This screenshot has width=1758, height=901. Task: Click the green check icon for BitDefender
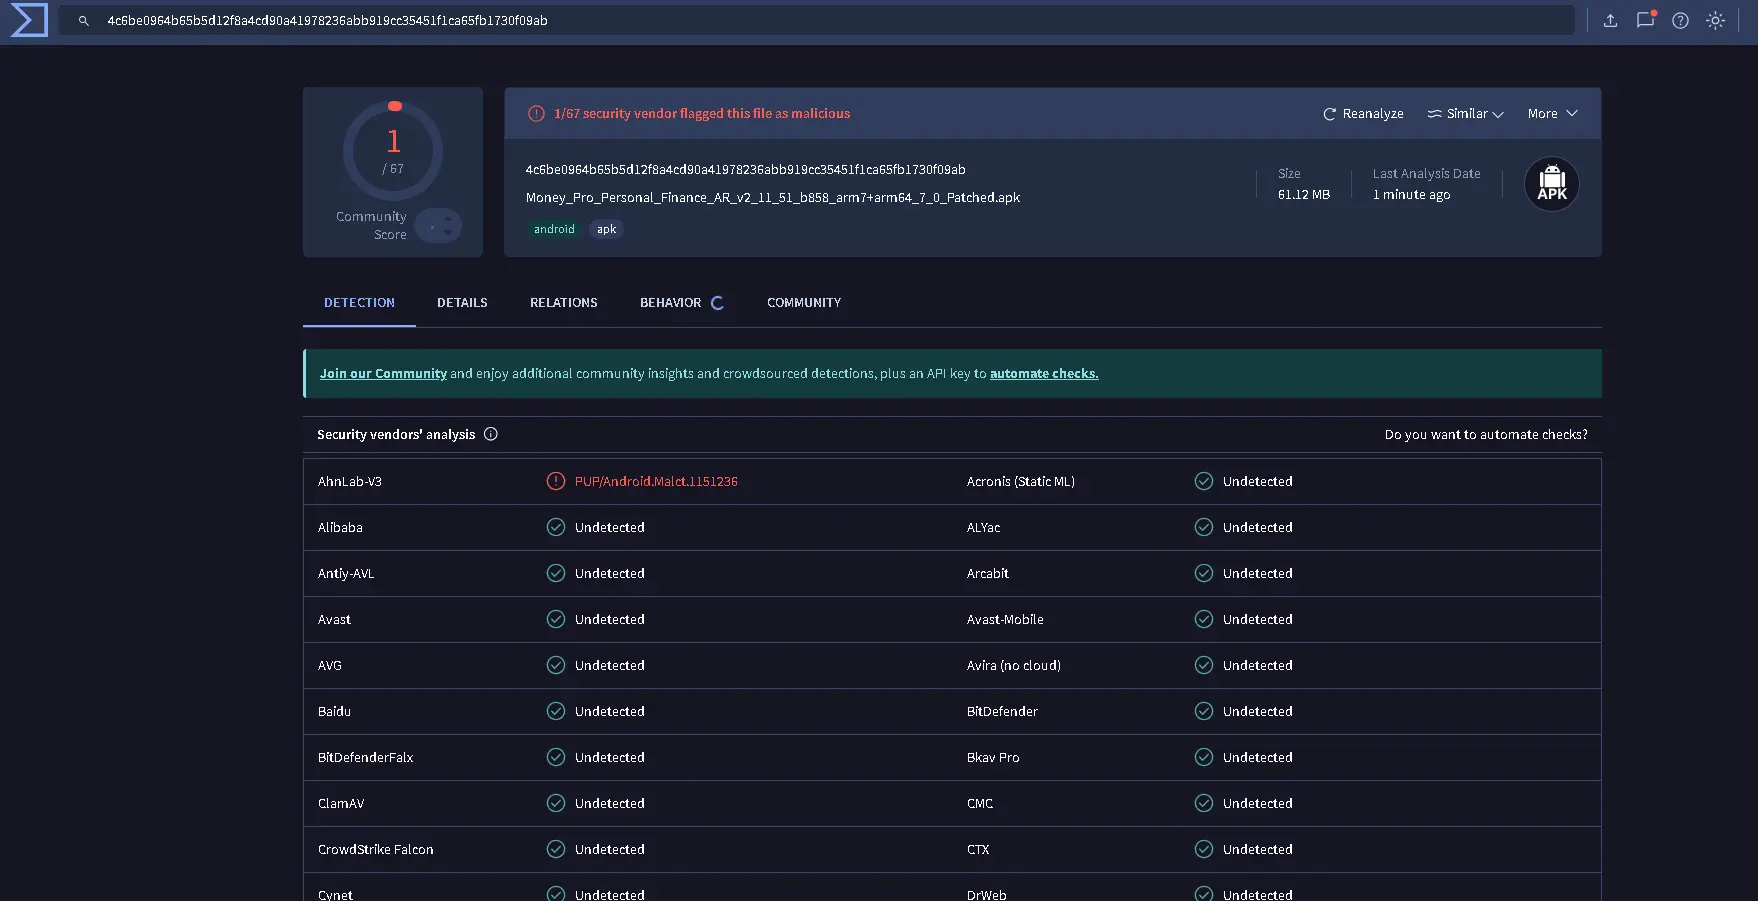(1204, 711)
